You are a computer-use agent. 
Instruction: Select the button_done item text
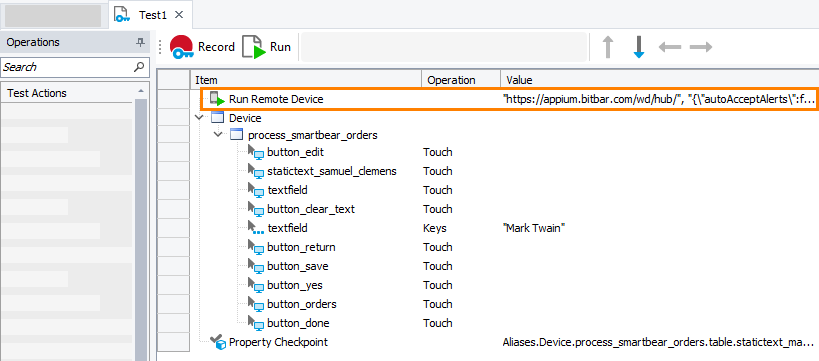(x=298, y=323)
